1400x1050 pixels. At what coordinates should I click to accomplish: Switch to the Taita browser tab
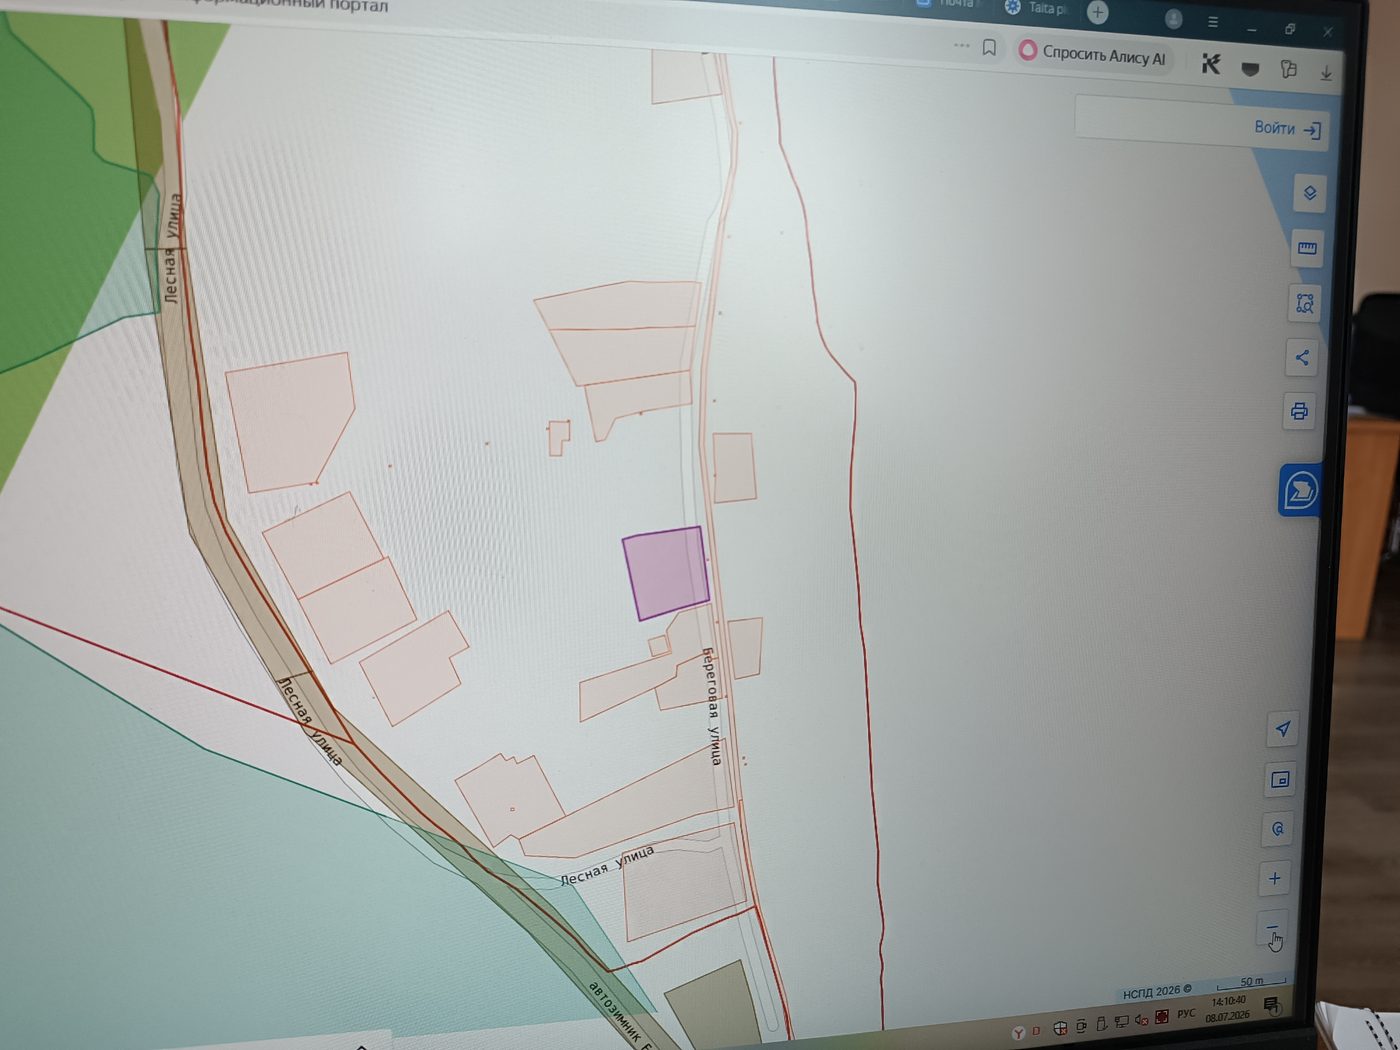[x=1037, y=8]
